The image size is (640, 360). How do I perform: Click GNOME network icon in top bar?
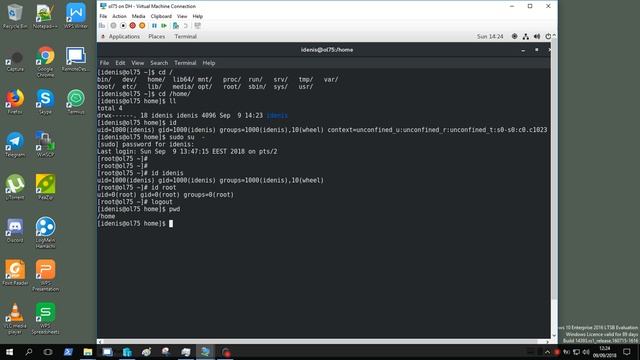tap(526, 36)
